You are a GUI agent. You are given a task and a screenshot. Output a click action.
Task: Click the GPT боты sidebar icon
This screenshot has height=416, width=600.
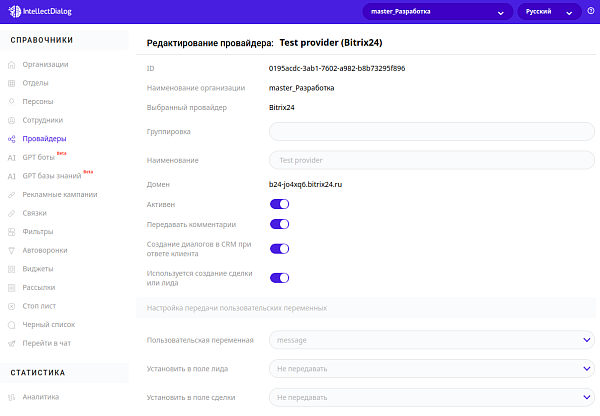tap(11, 158)
